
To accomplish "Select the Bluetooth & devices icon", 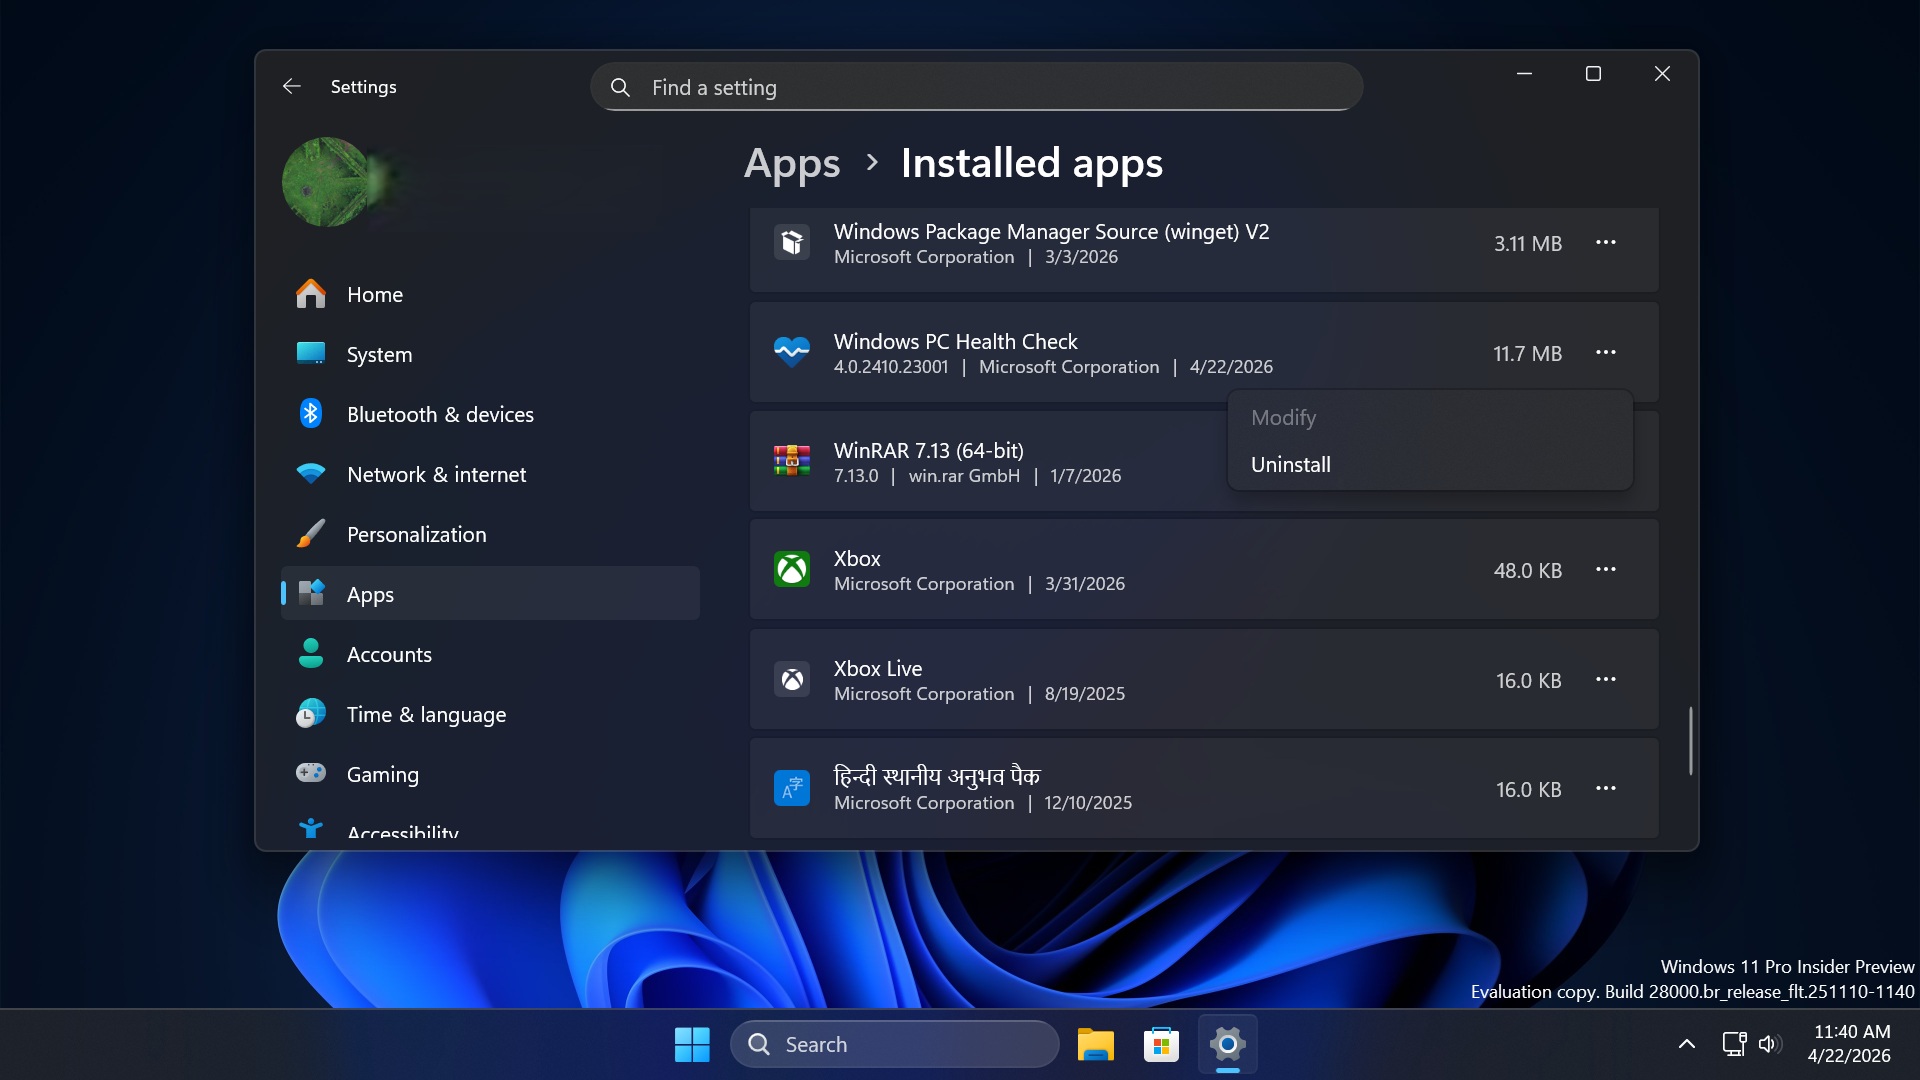I will pos(311,414).
